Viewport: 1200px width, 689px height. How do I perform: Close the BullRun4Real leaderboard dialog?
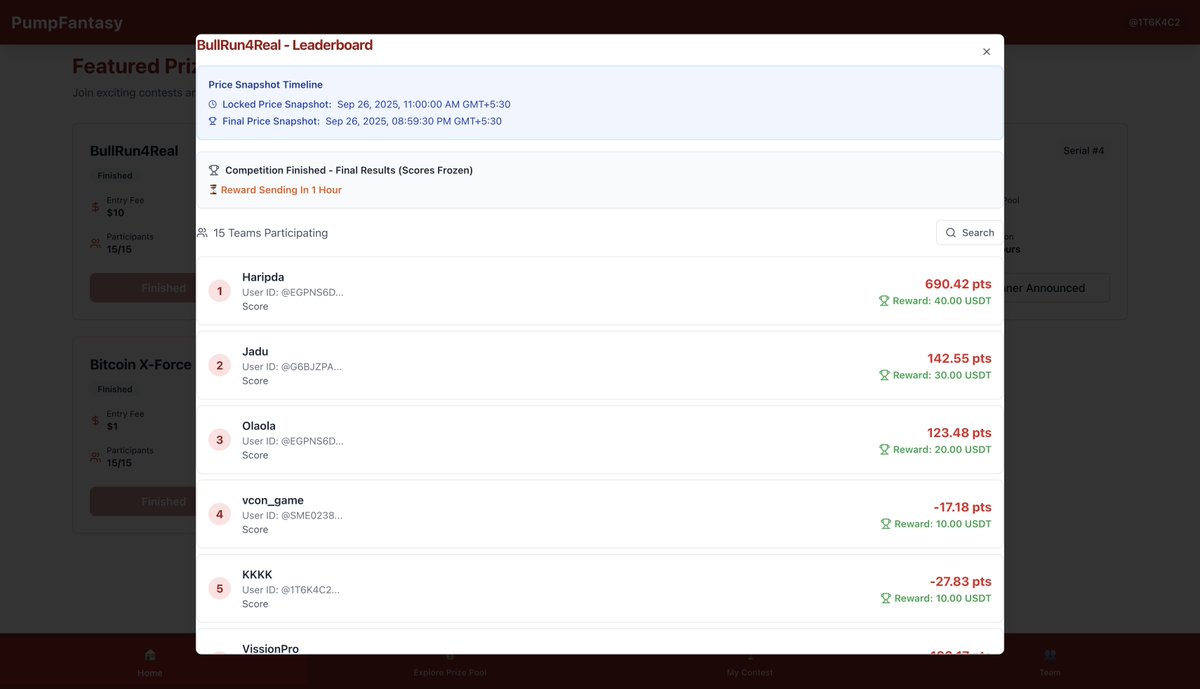pyautogui.click(x=986, y=51)
